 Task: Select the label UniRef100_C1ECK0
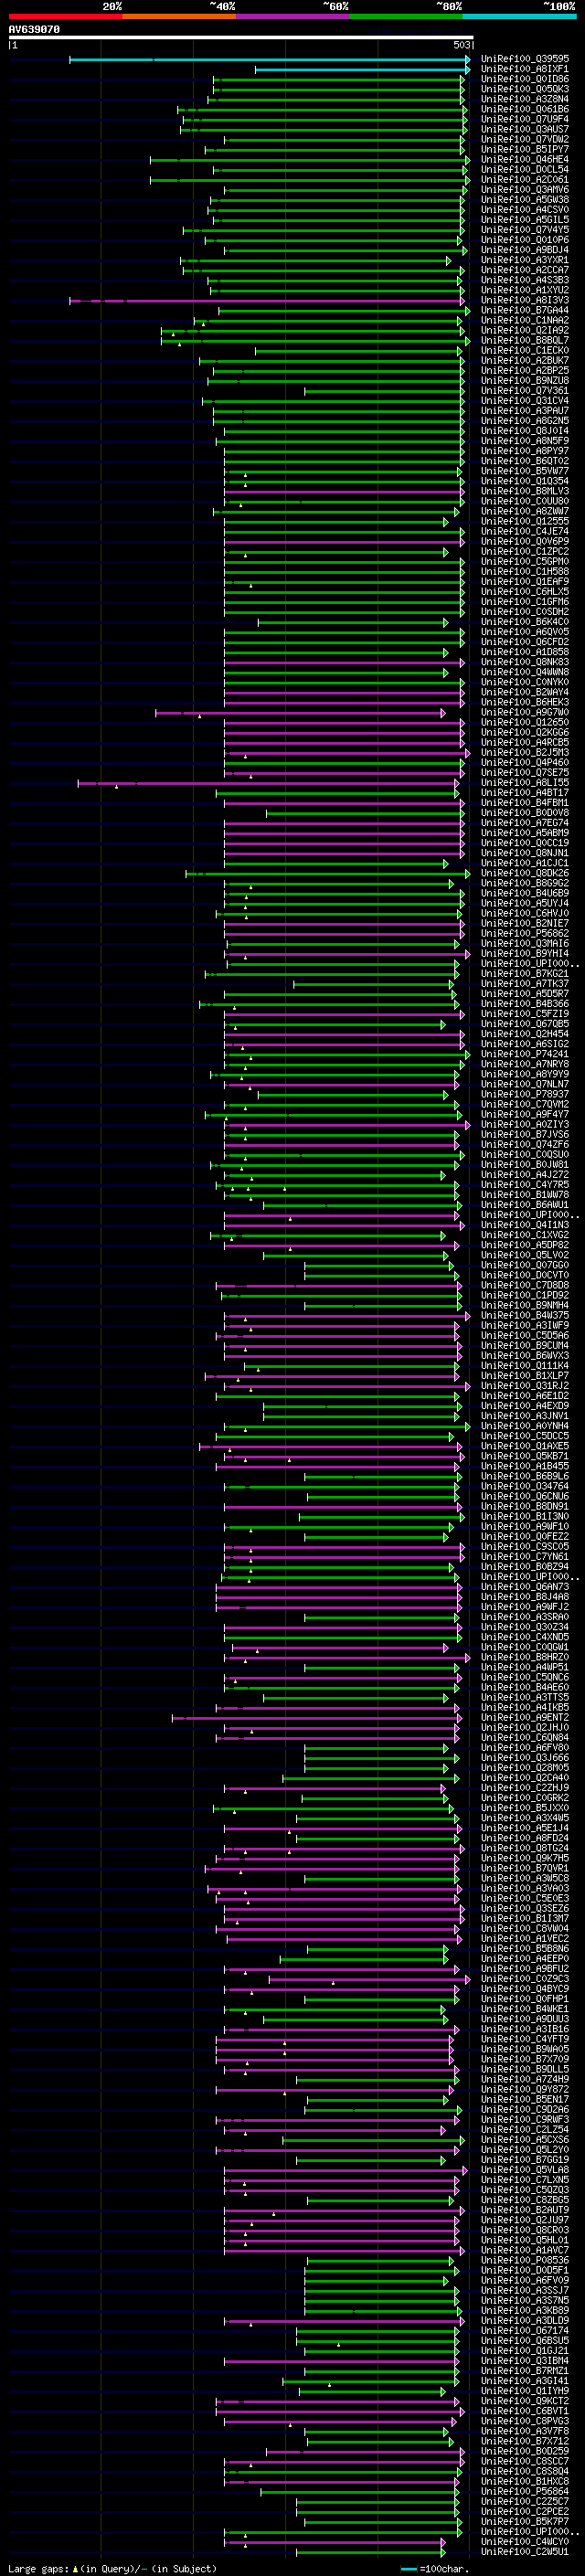tap(525, 350)
